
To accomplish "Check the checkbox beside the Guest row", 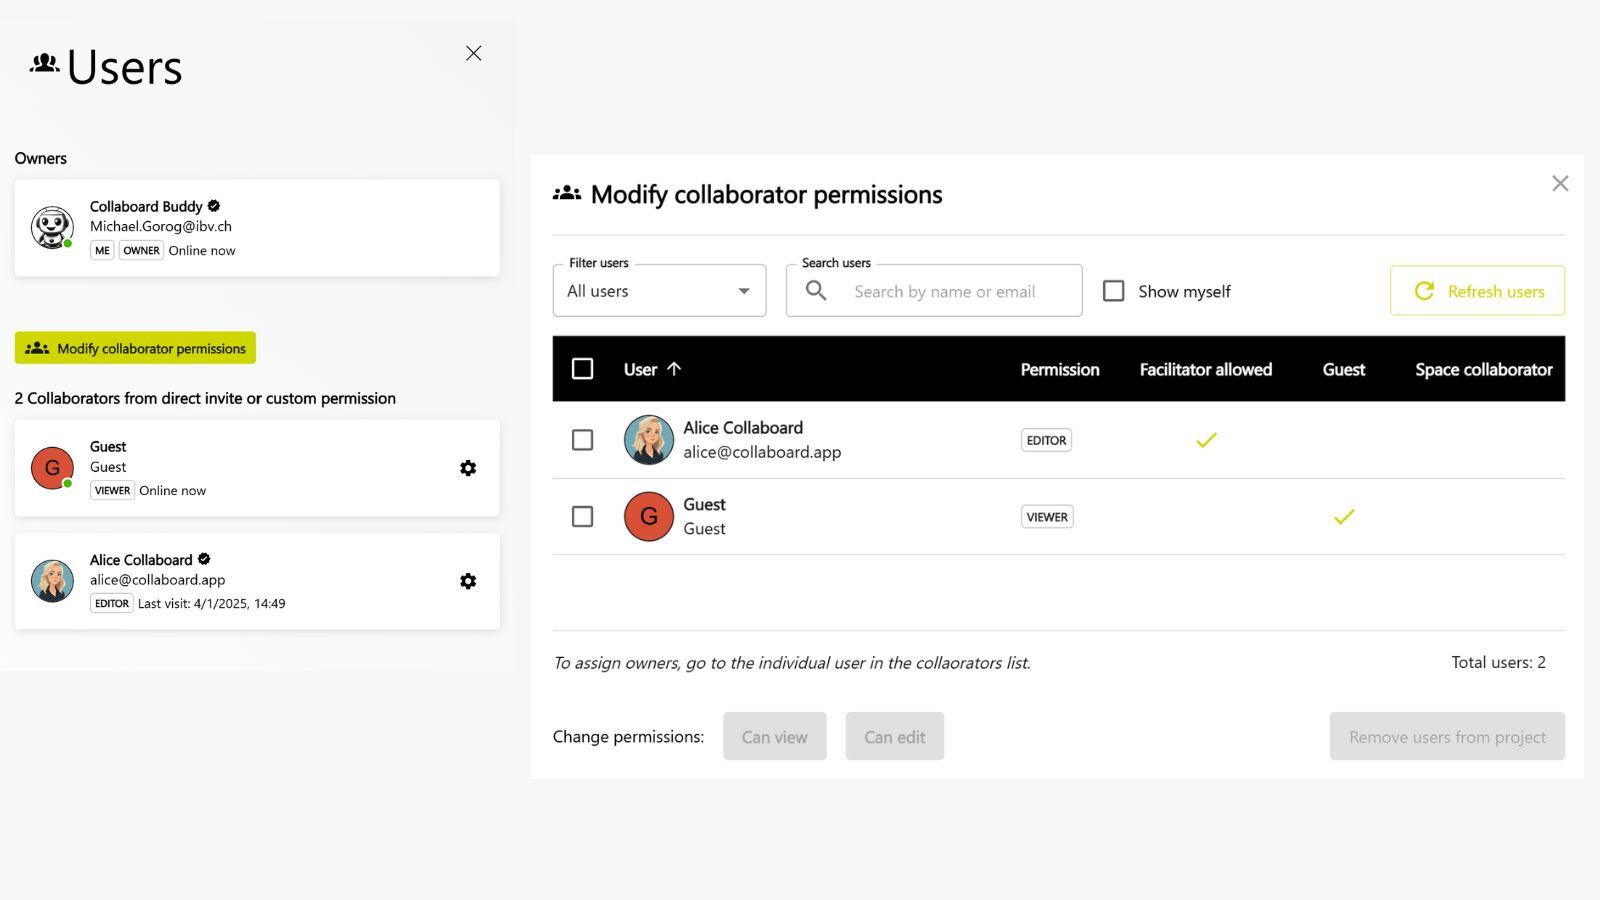I will click(583, 516).
